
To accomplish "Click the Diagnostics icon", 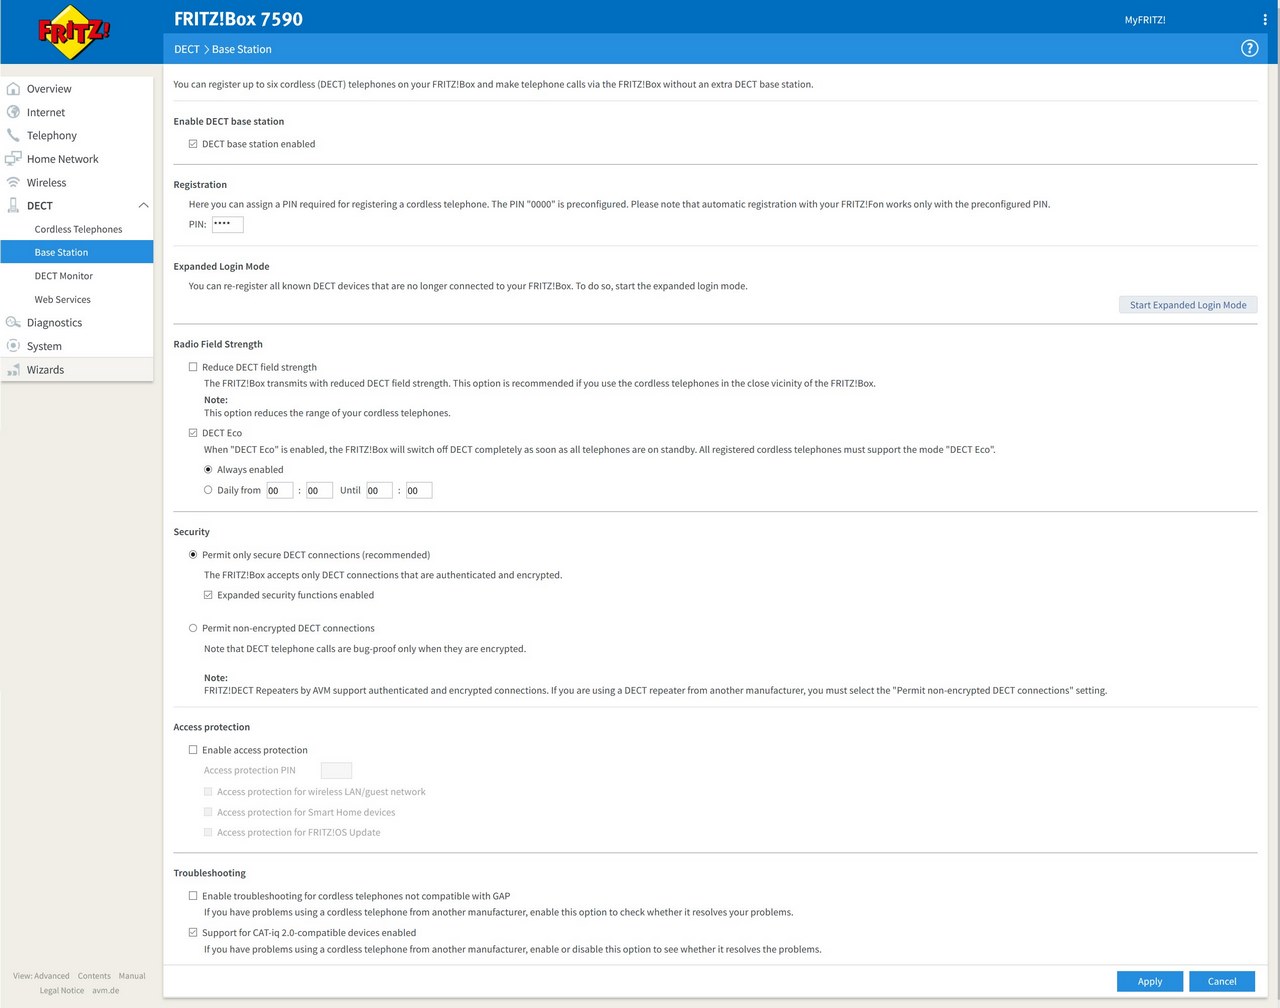I will tap(13, 322).
